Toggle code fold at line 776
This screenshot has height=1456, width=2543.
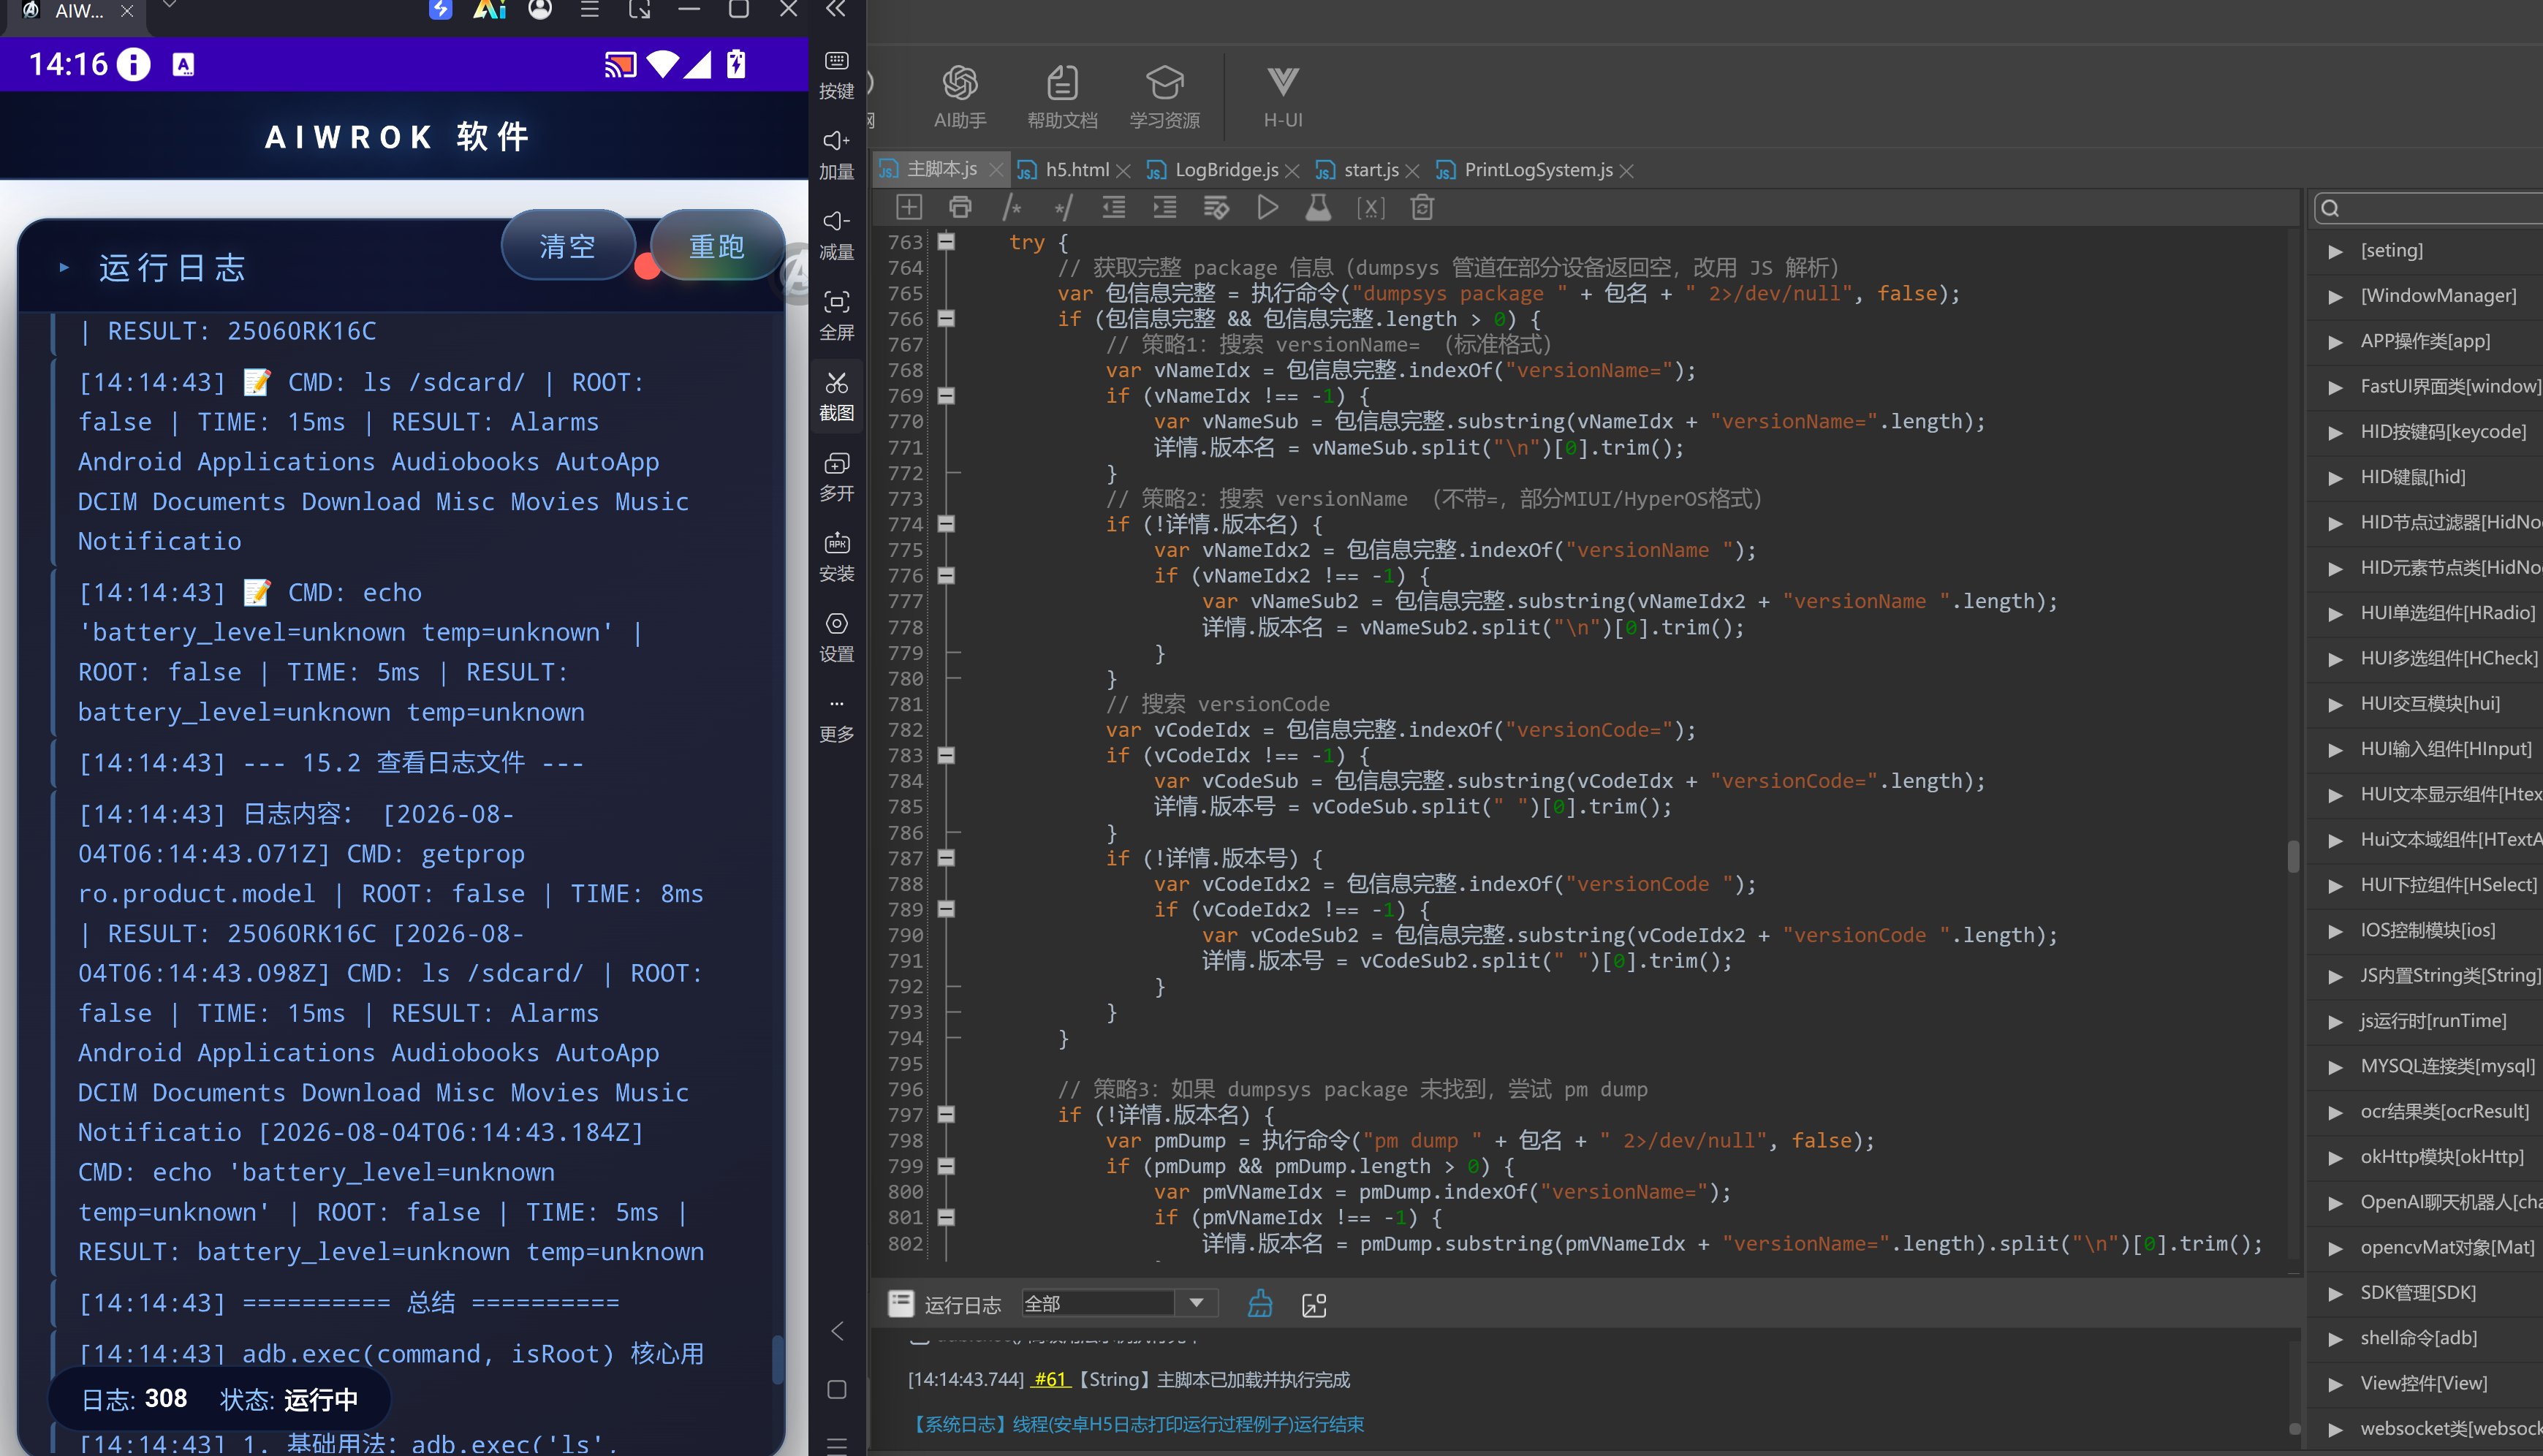946,575
